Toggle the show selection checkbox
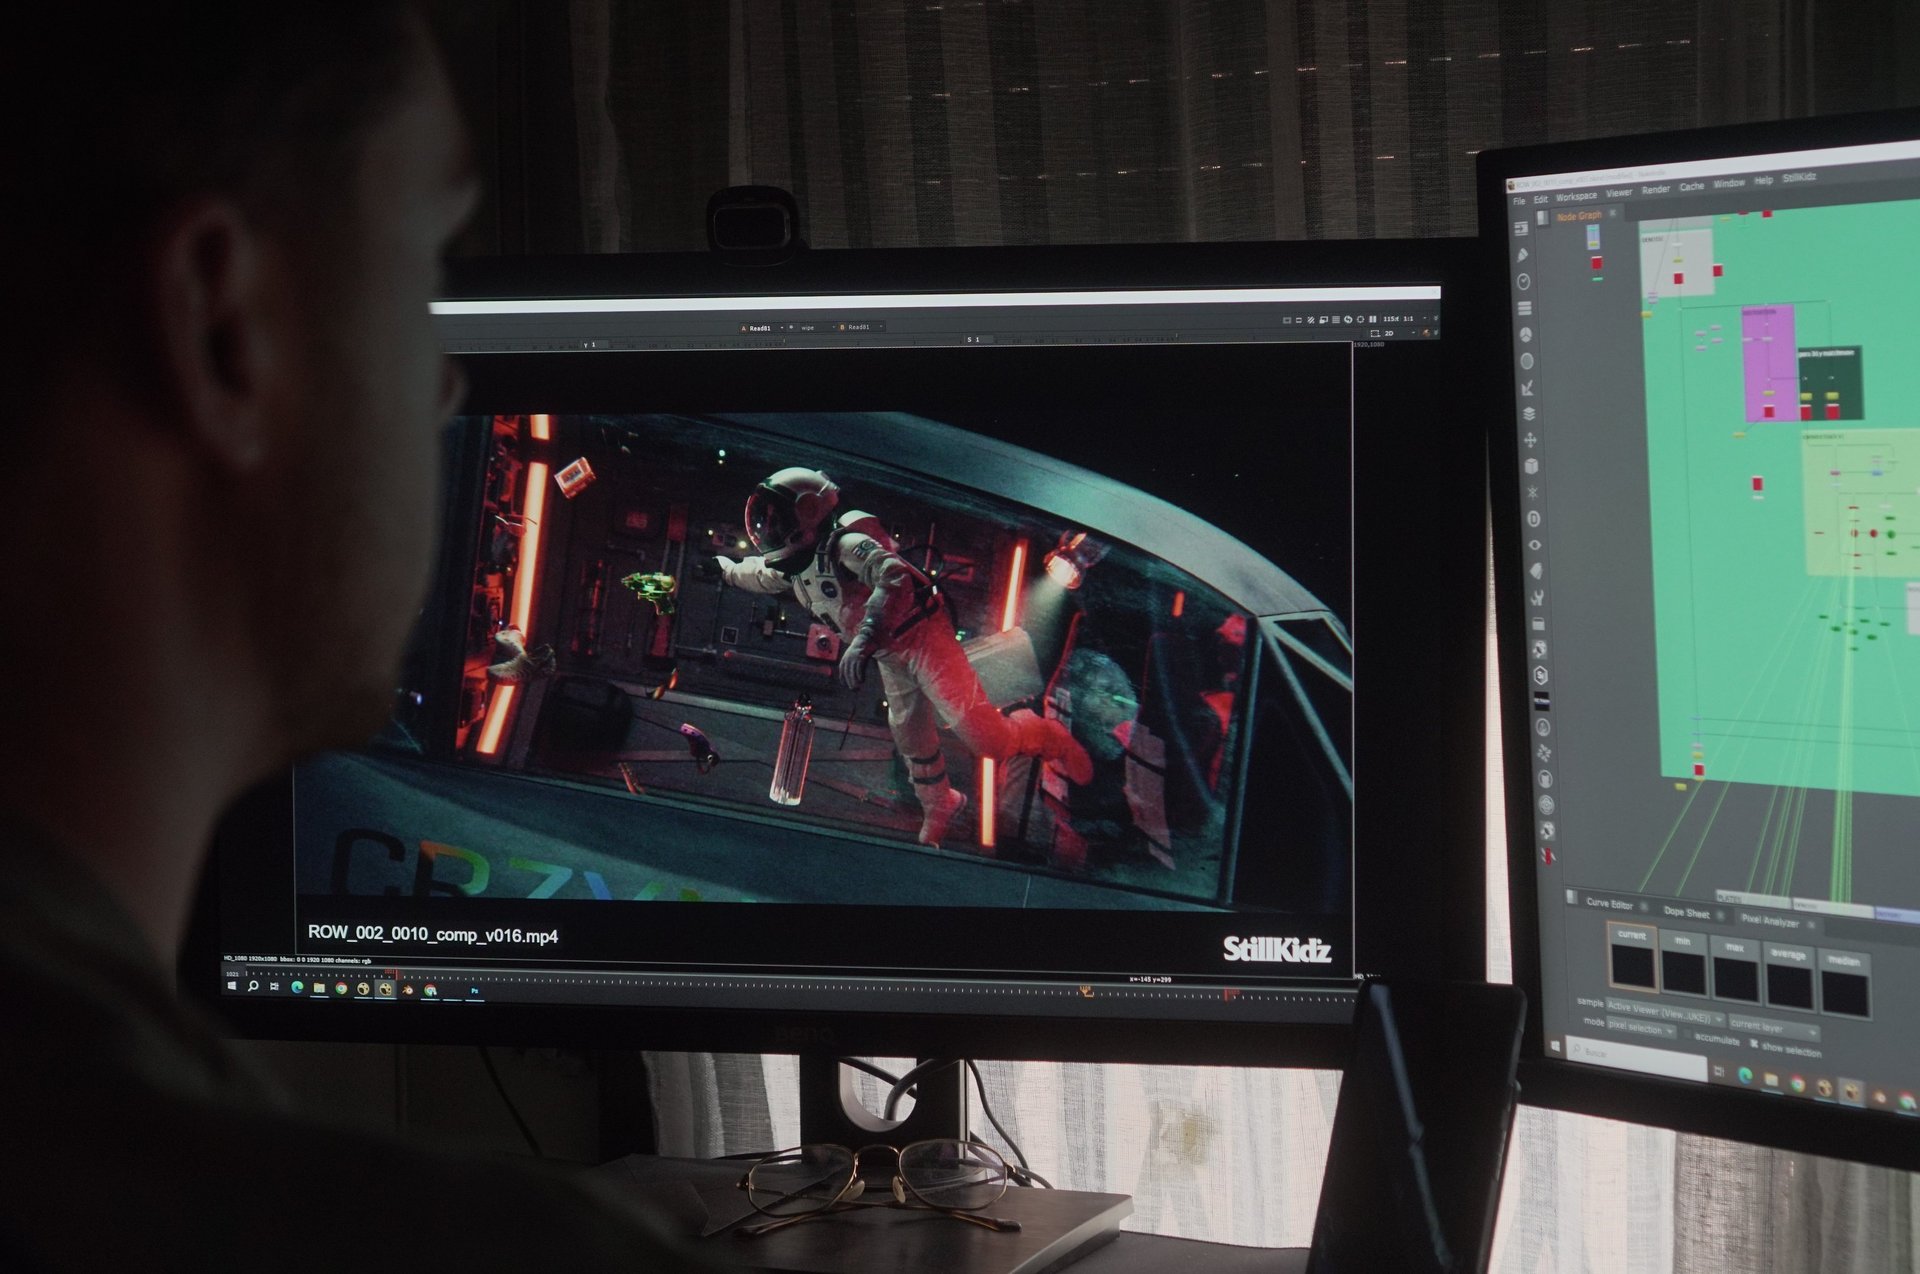This screenshot has width=1920, height=1274. 1754,1044
